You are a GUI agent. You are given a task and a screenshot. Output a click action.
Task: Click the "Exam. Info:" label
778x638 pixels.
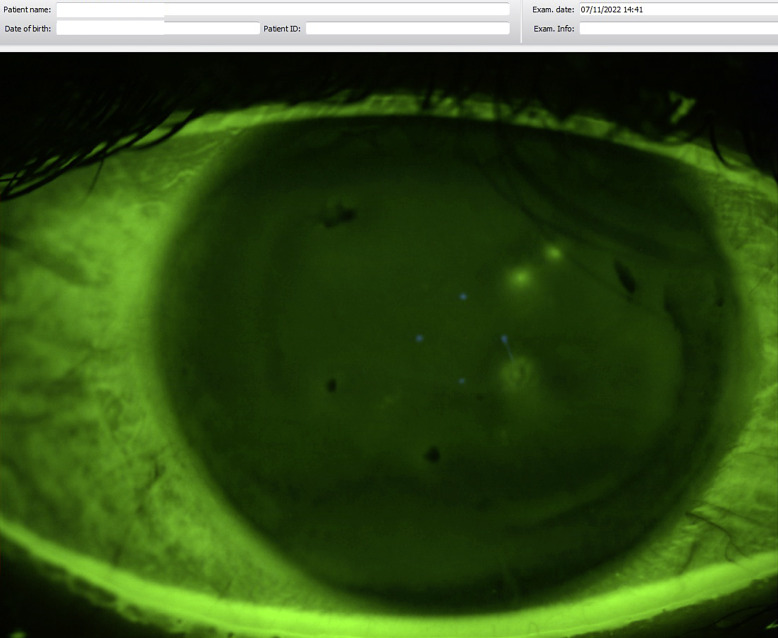coord(554,29)
